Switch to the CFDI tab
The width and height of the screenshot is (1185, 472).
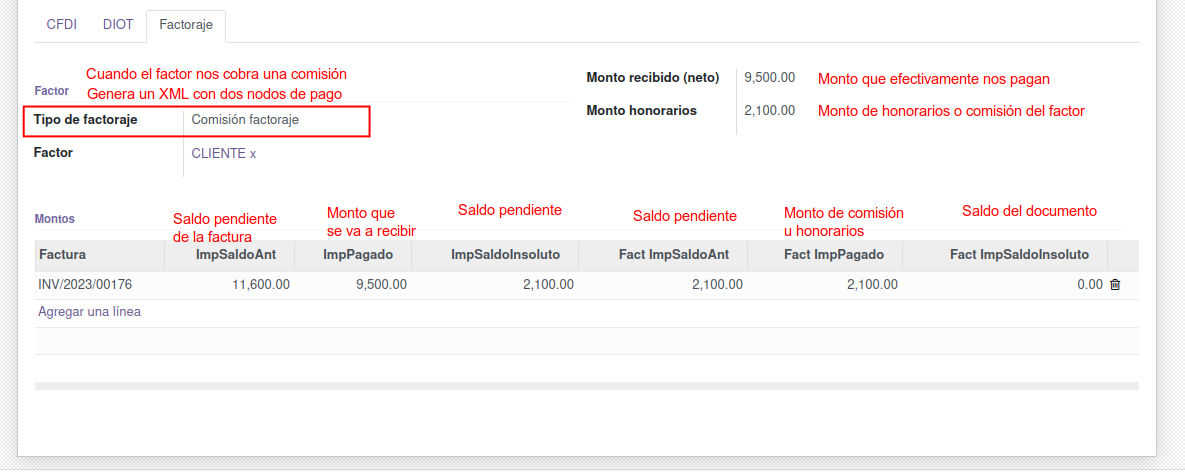62,25
